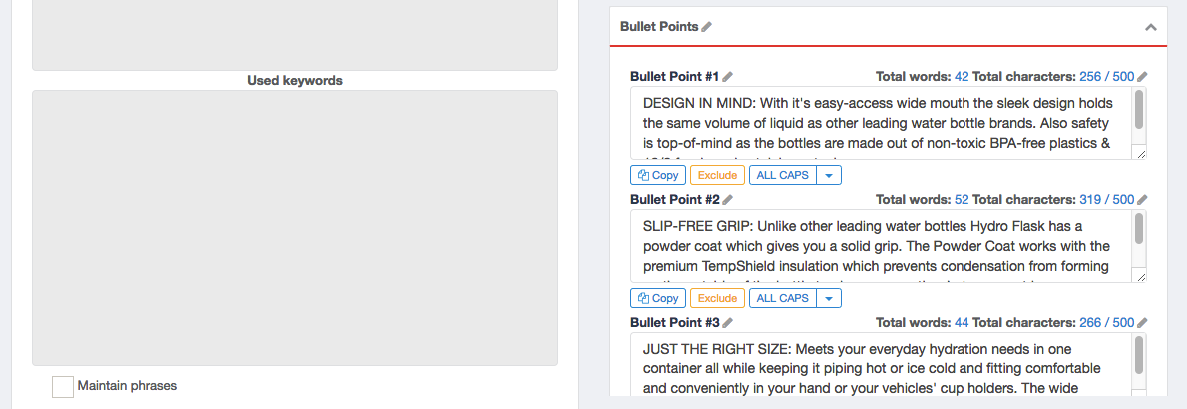Viewport: 1187px width, 409px height.
Task: Open dropdown arrow next to second ALL CAPS
Action: click(x=829, y=298)
